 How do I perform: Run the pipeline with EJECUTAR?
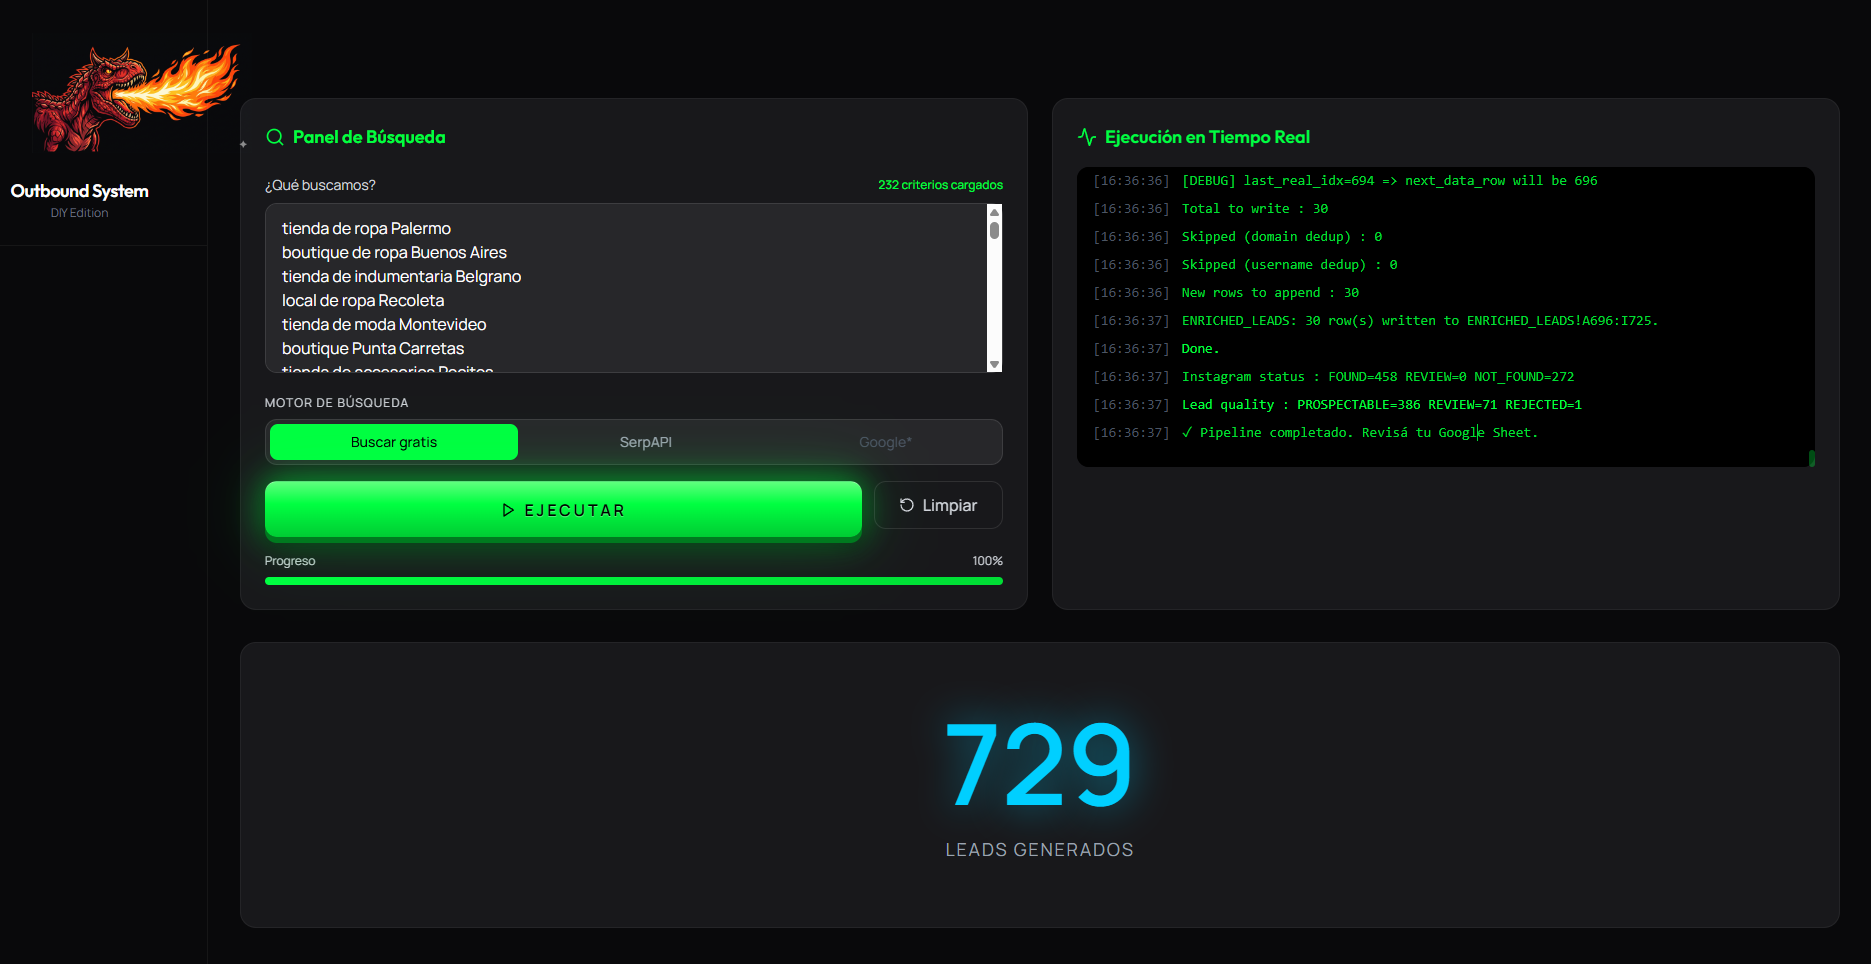click(x=563, y=510)
